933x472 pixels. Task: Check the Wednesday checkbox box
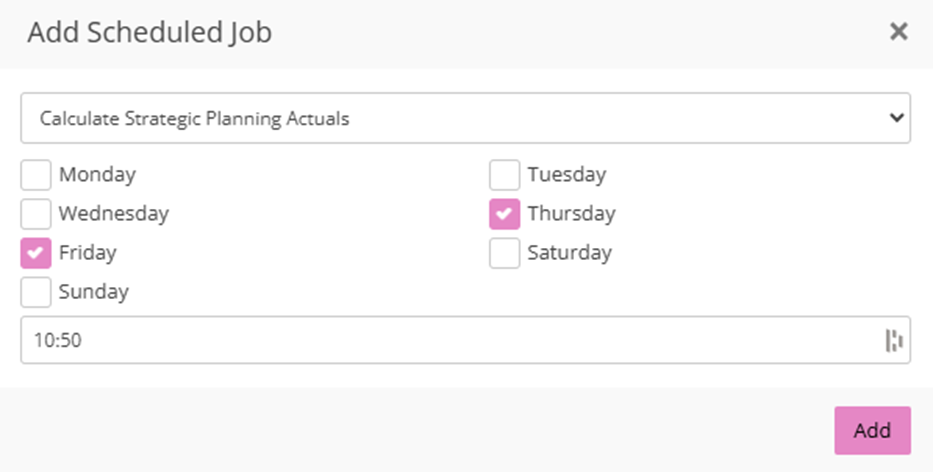point(36,214)
